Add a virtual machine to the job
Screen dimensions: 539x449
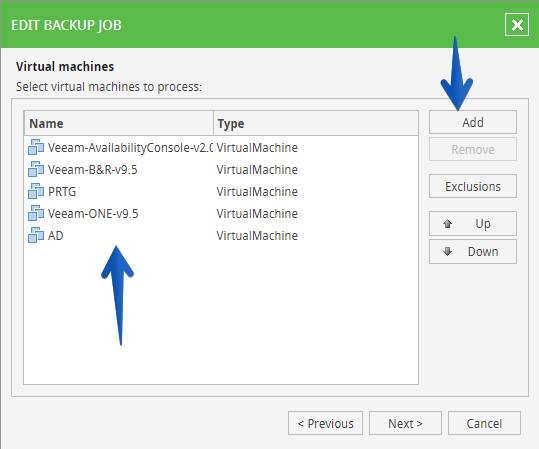click(x=473, y=122)
